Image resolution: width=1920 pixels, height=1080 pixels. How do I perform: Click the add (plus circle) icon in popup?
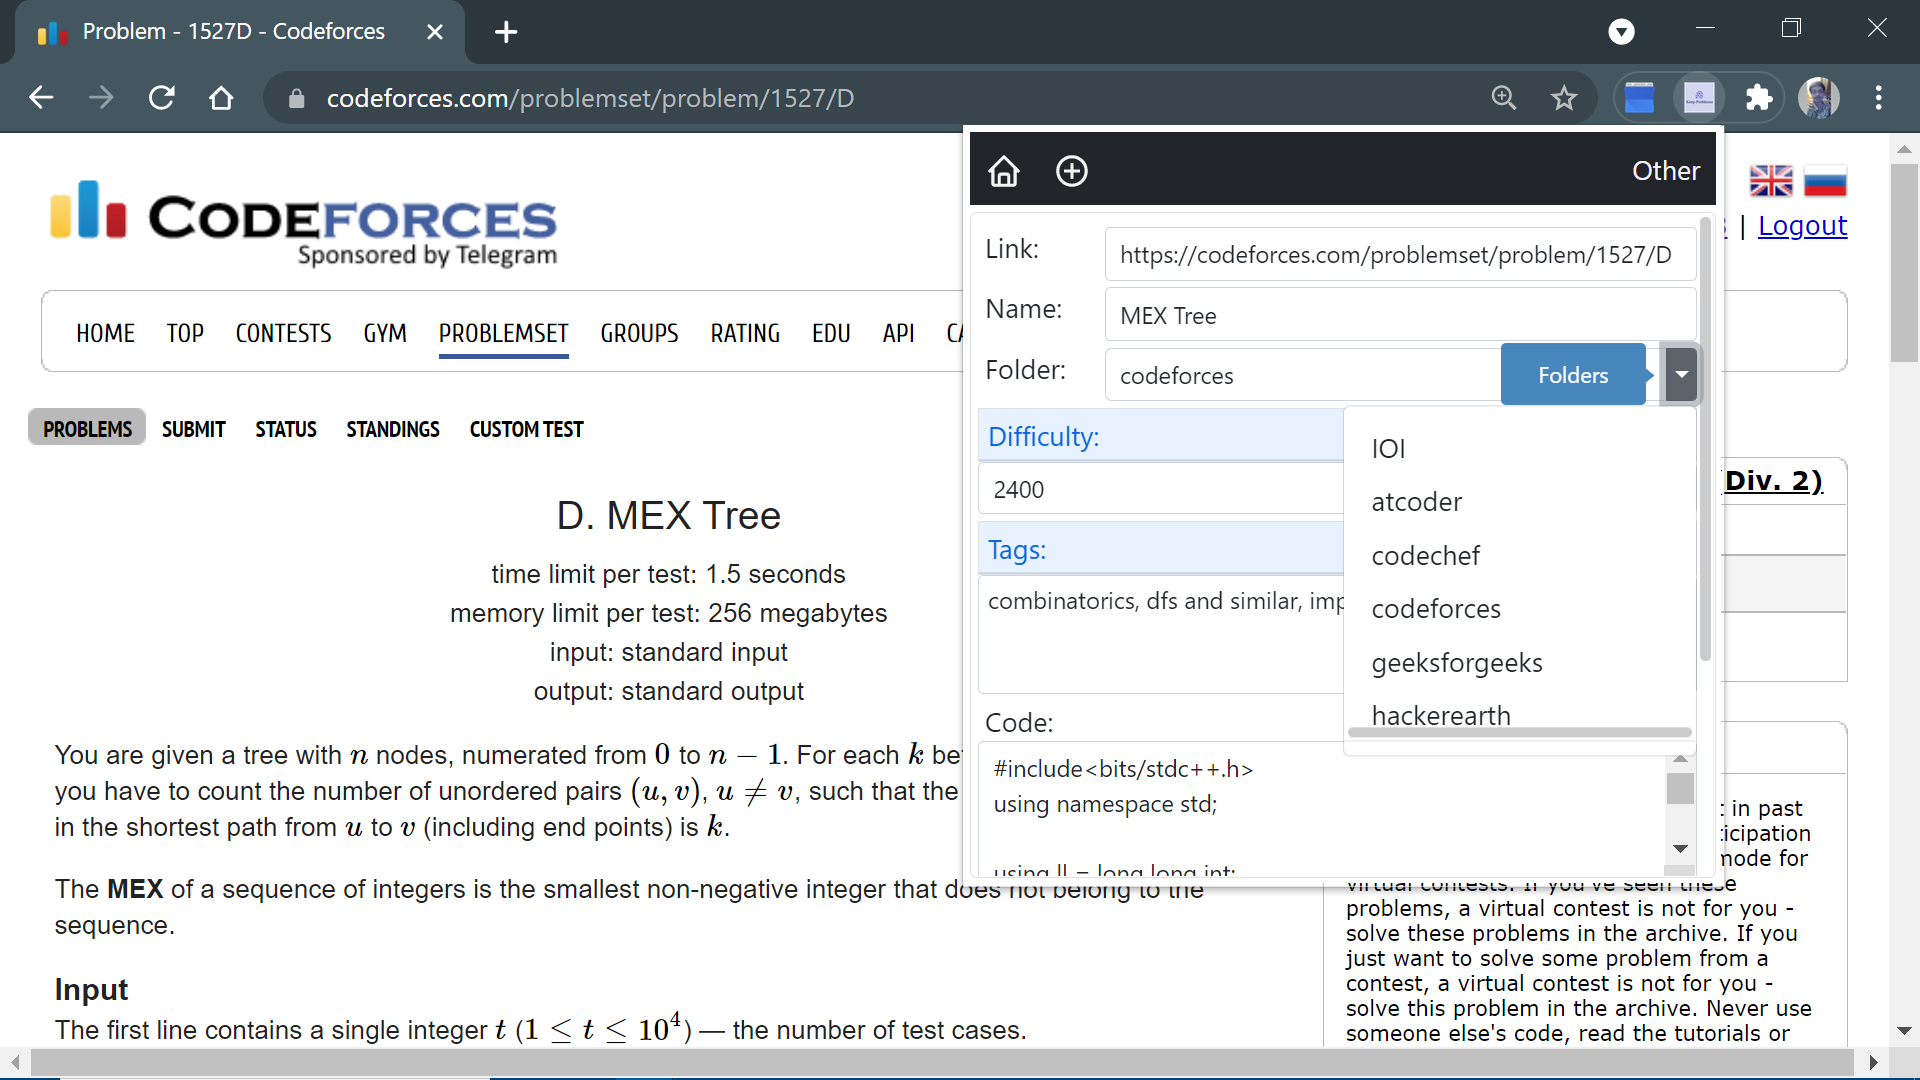1072,171
